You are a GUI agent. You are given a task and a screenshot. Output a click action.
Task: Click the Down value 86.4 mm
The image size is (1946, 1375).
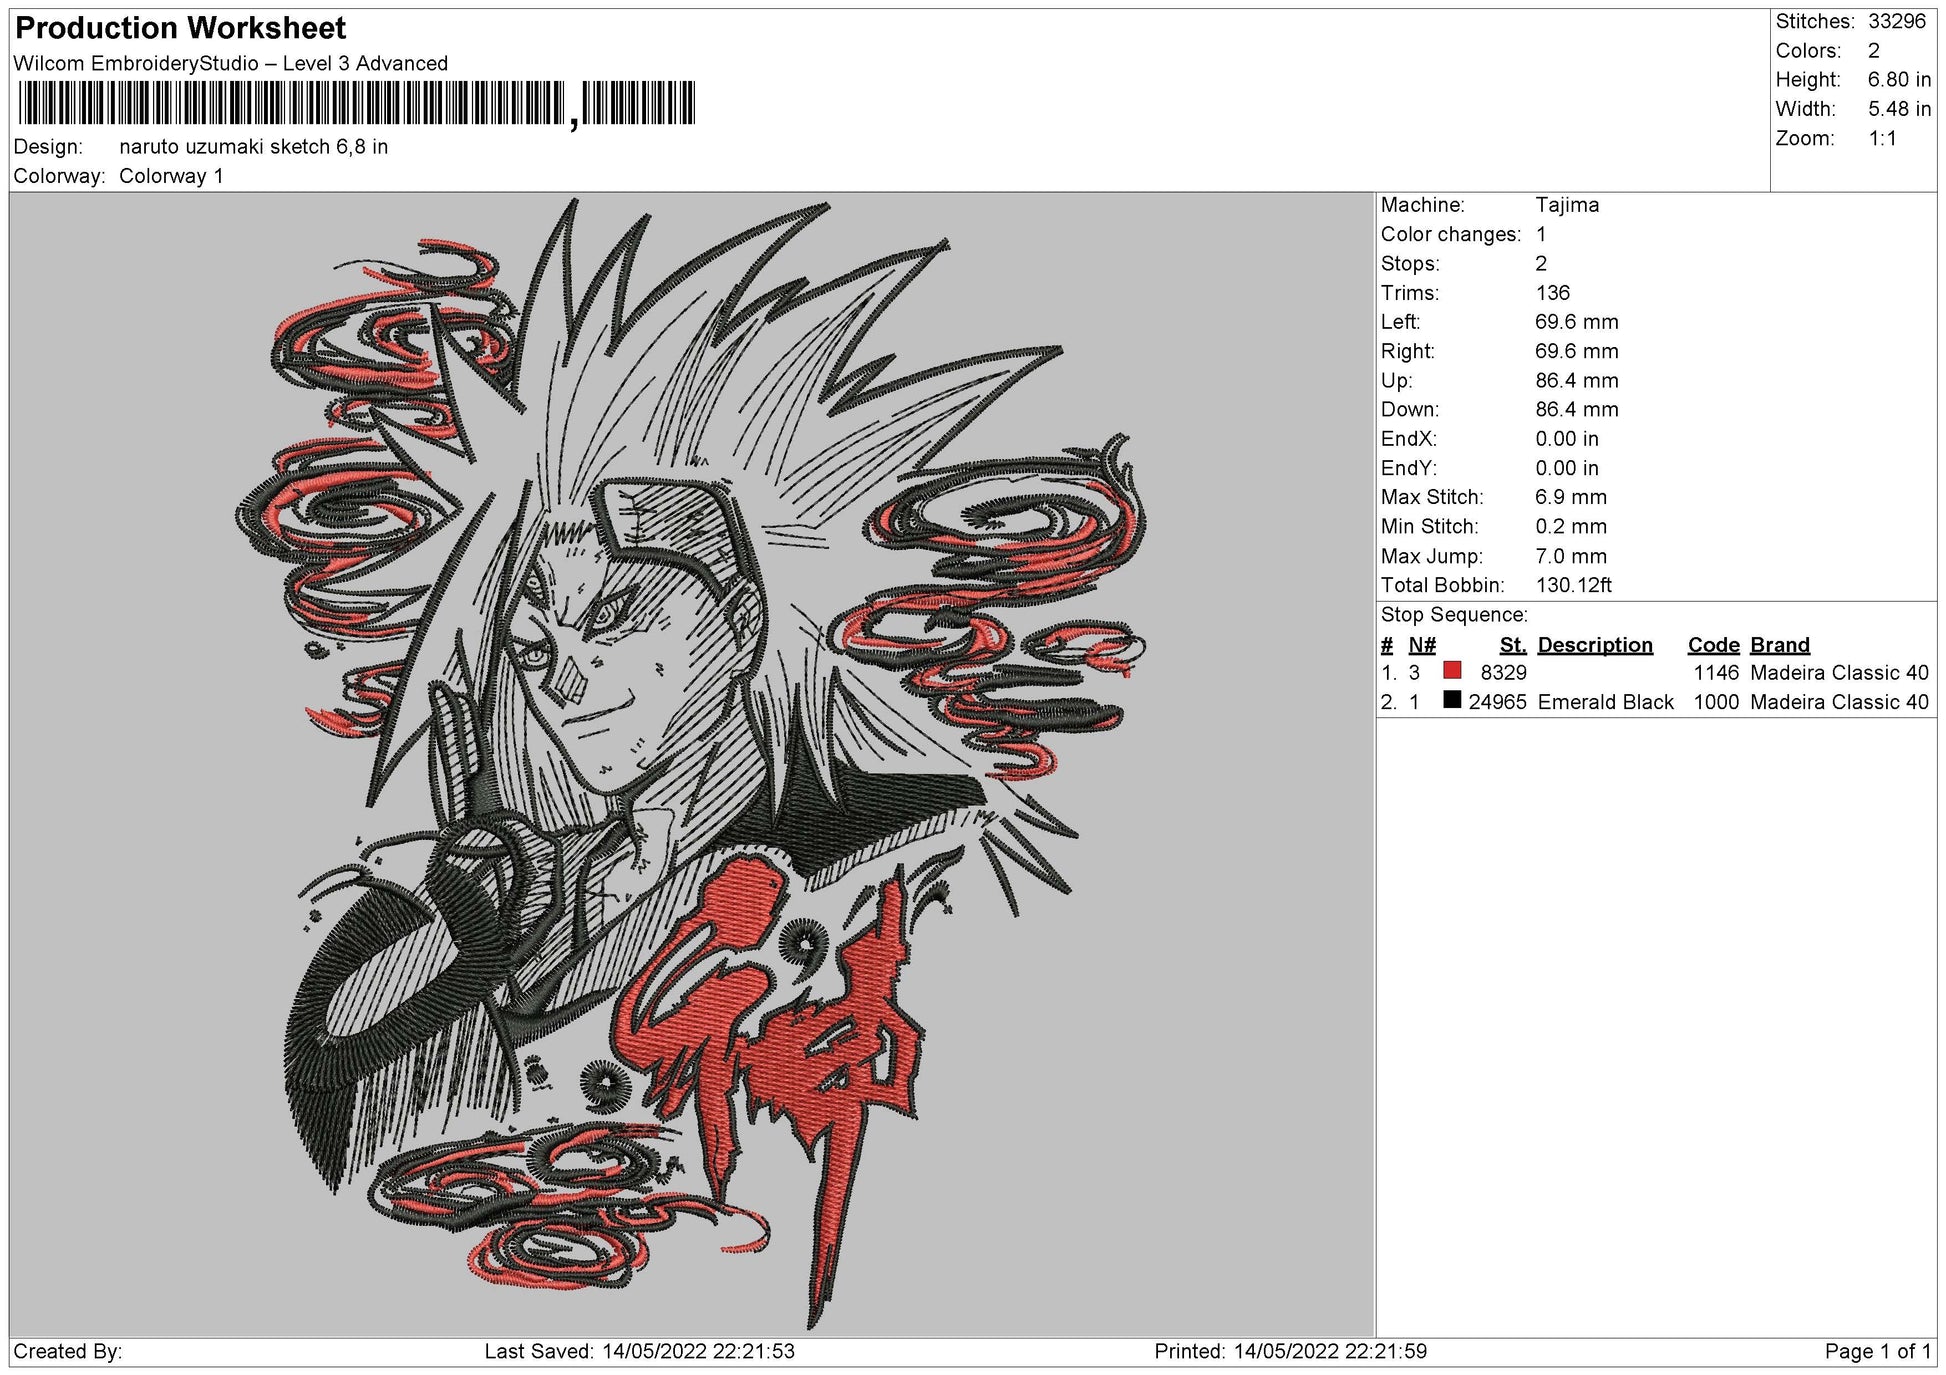(x=1576, y=409)
